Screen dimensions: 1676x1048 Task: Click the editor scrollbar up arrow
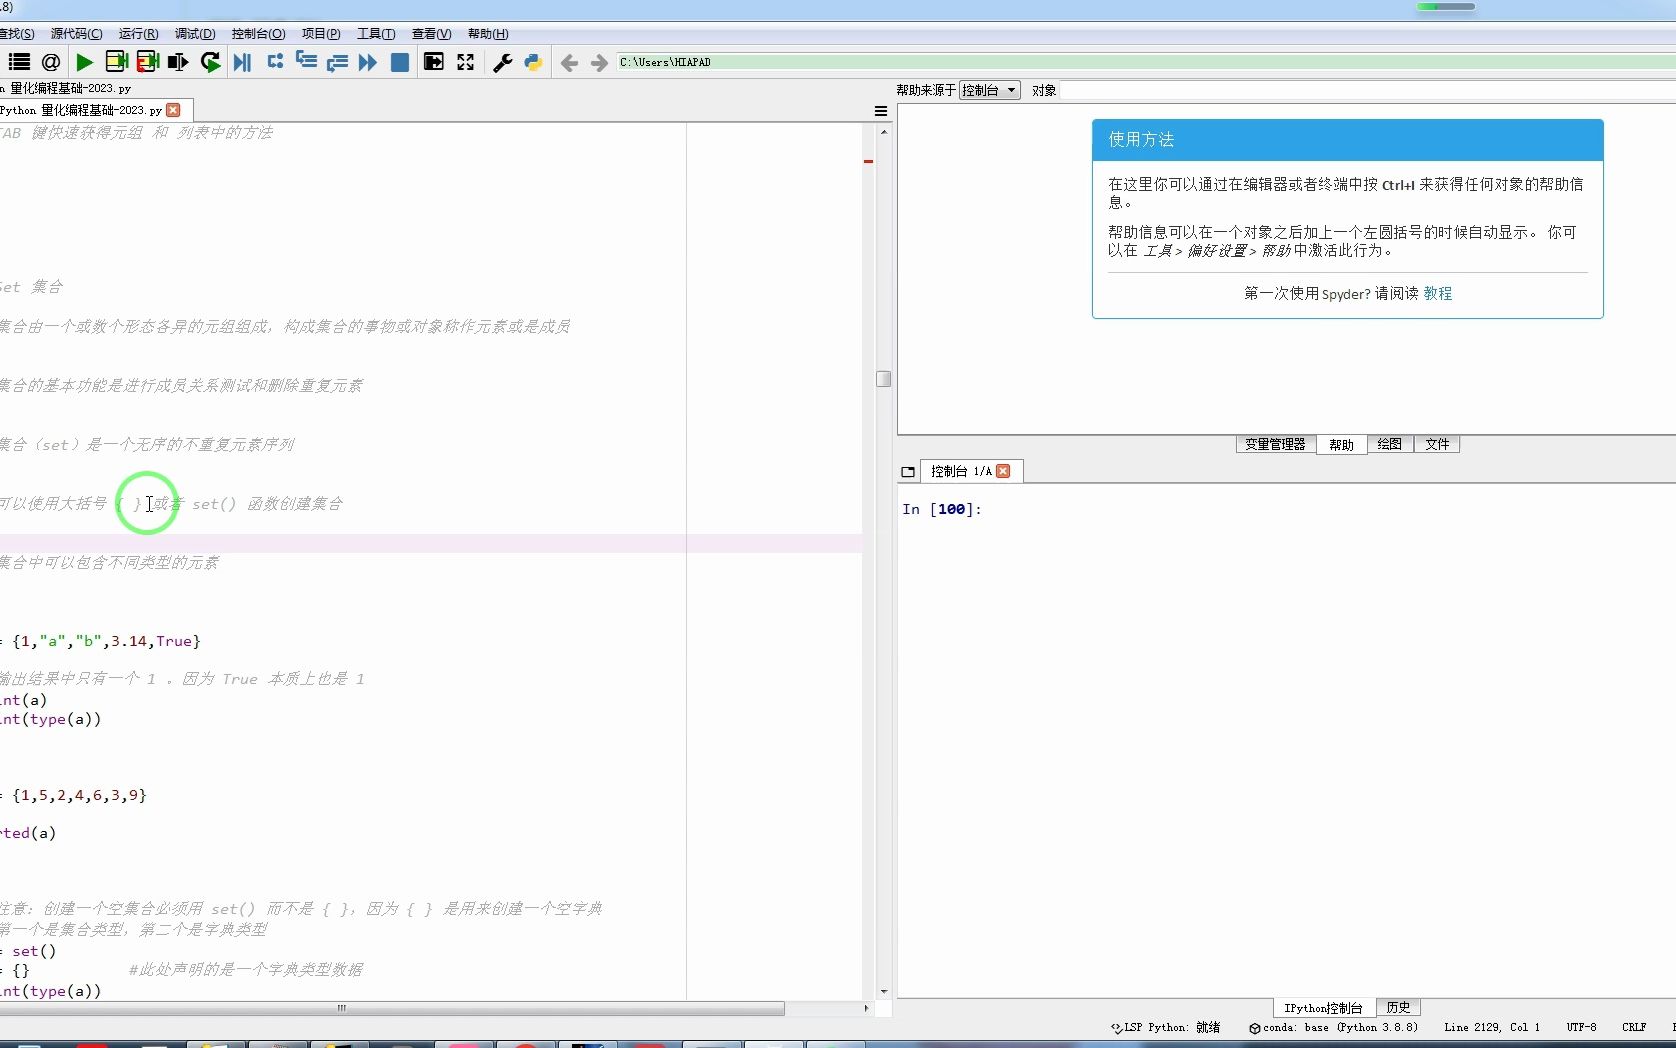coord(883,132)
